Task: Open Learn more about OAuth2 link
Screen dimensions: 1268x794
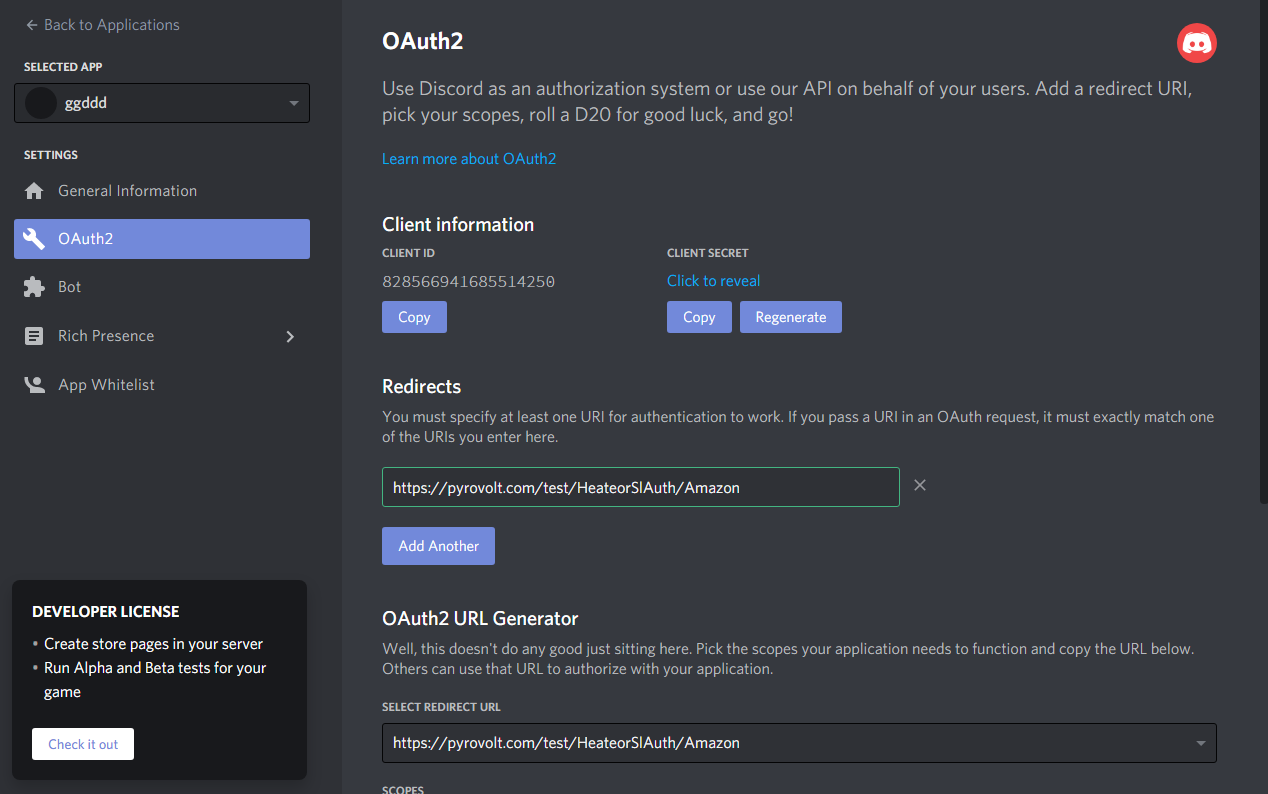Action: tap(469, 159)
